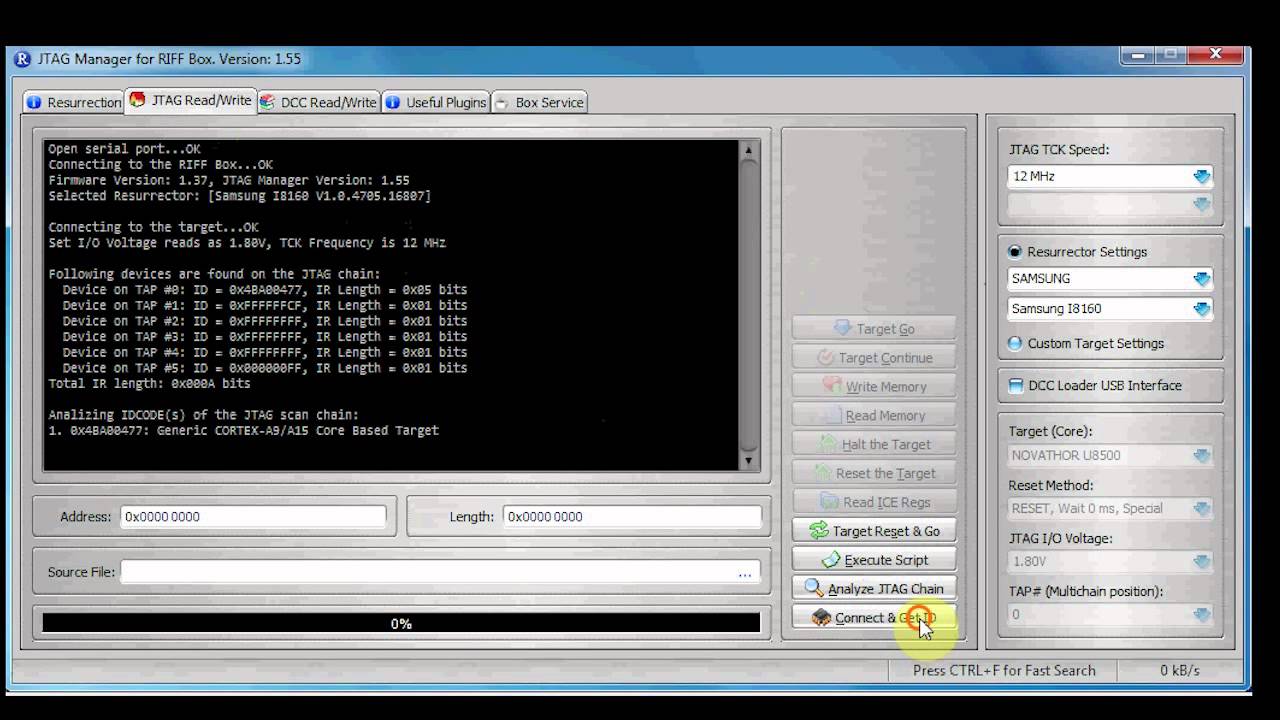Click the Write Memory icon
Viewport: 1280px width, 720px height.
(x=832, y=385)
